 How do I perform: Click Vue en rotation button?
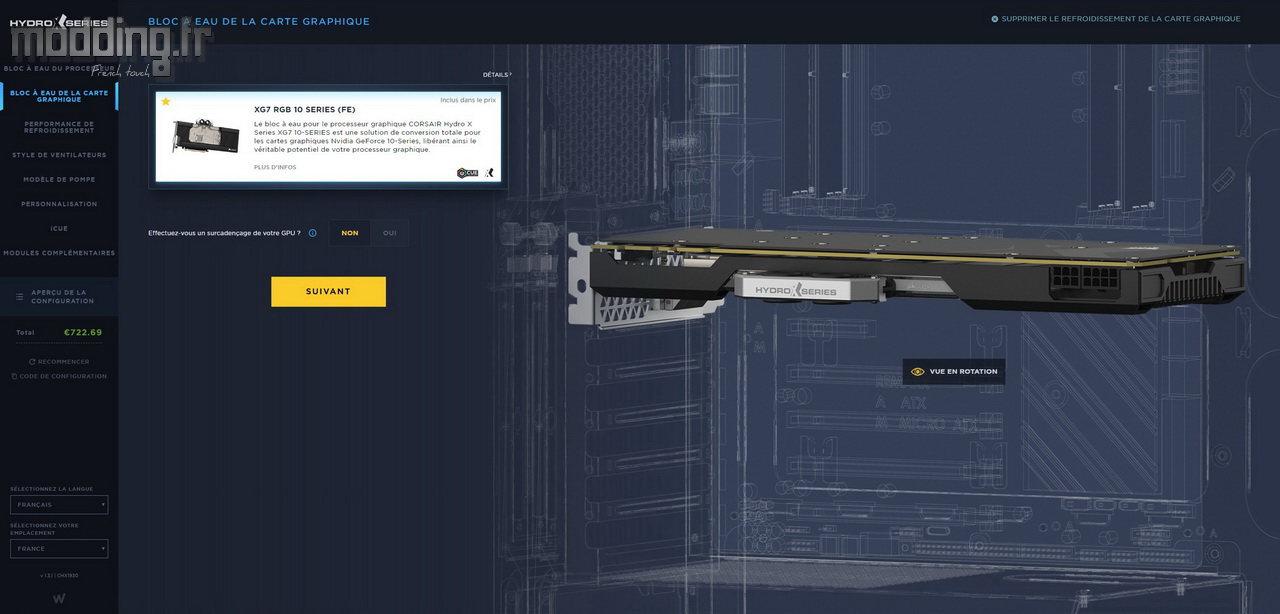[x=953, y=372]
